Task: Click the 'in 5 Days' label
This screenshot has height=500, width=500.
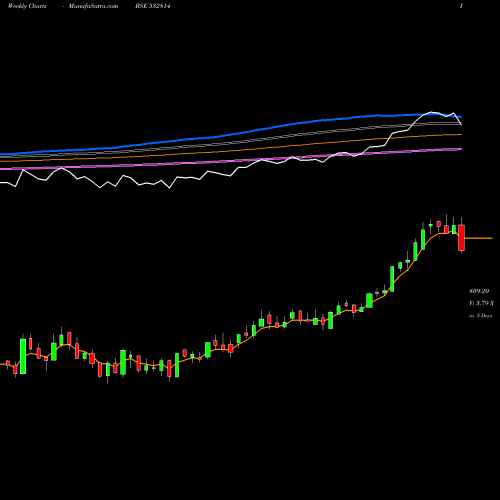Action: tap(480, 315)
